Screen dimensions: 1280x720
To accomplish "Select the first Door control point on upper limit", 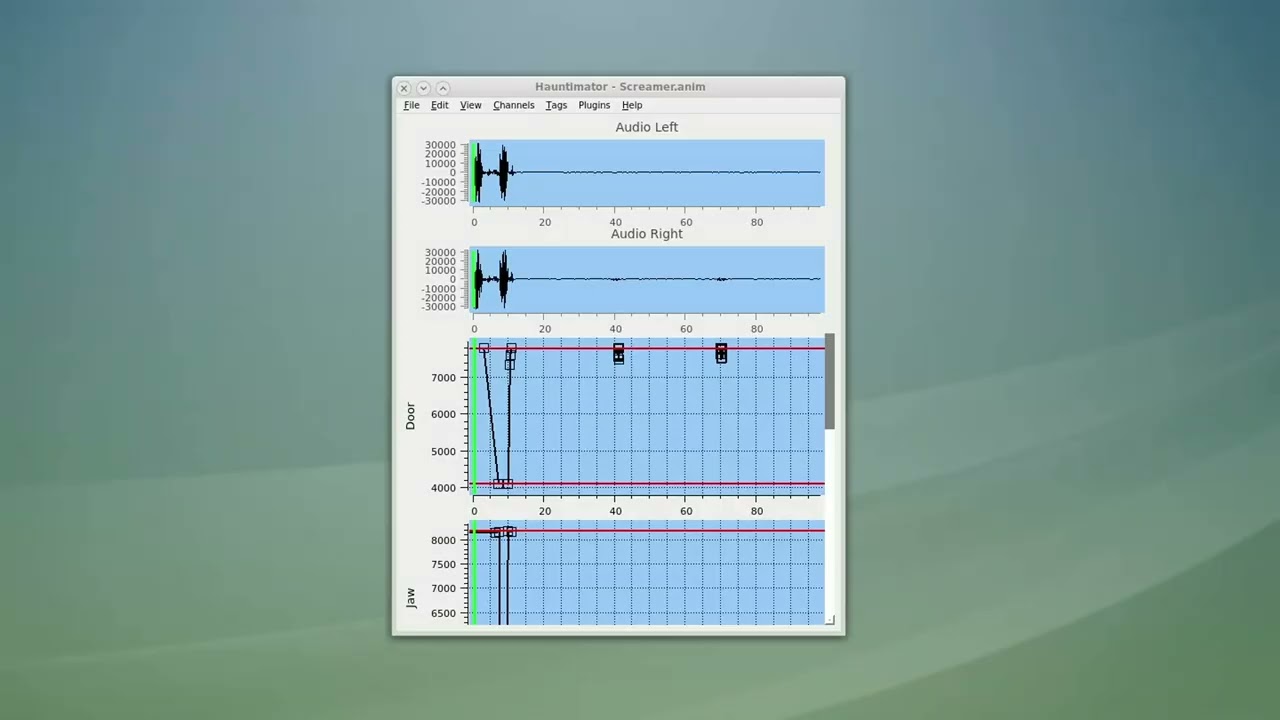I will pyautogui.click(x=484, y=348).
